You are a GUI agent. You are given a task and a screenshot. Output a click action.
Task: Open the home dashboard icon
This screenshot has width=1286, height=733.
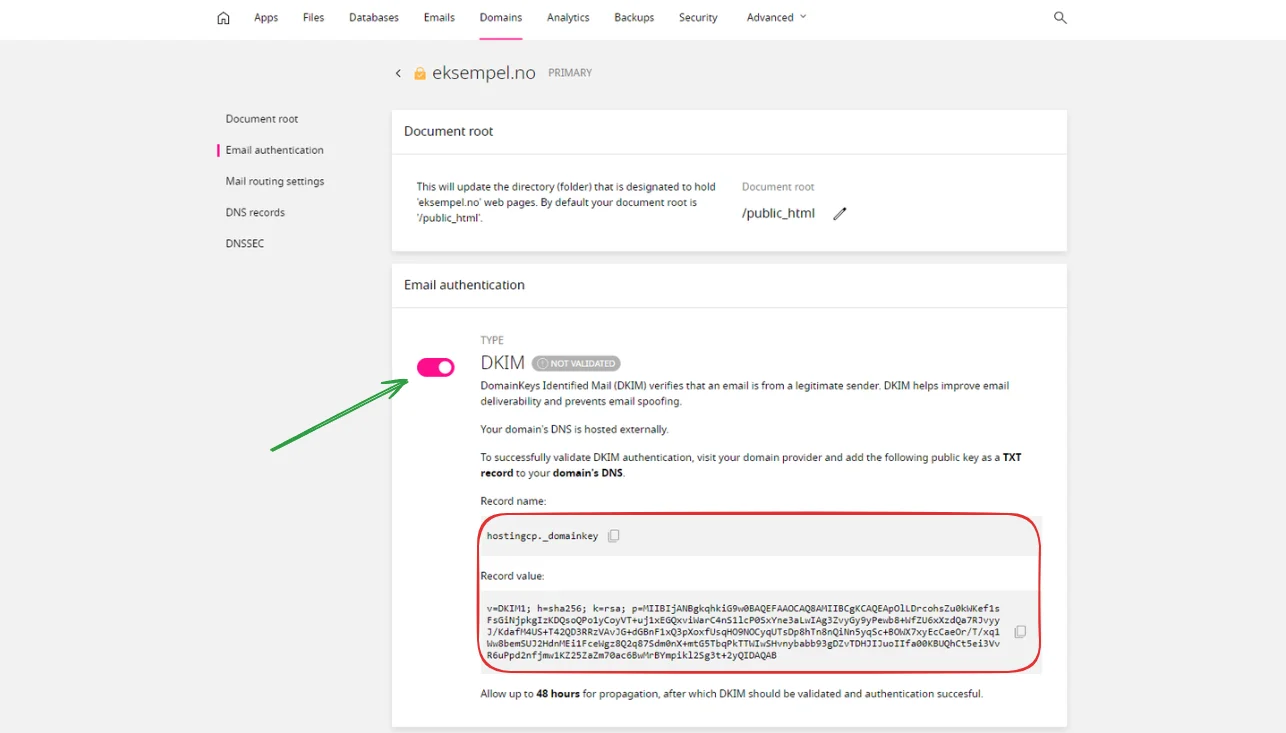point(223,18)
